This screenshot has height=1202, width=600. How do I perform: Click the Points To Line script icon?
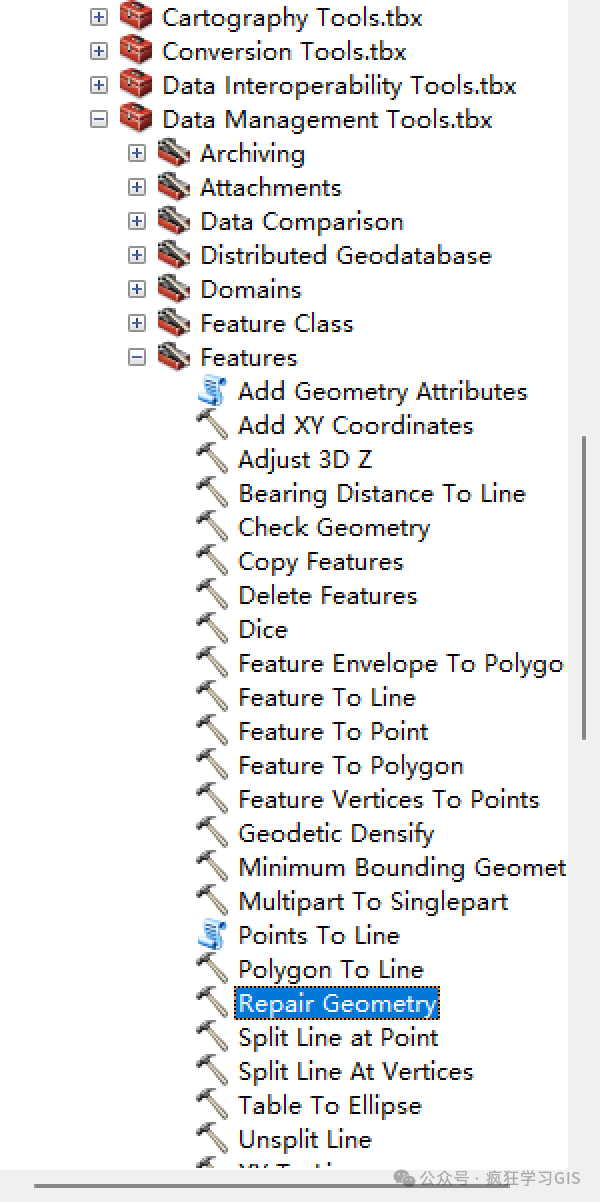click(212, 935)
